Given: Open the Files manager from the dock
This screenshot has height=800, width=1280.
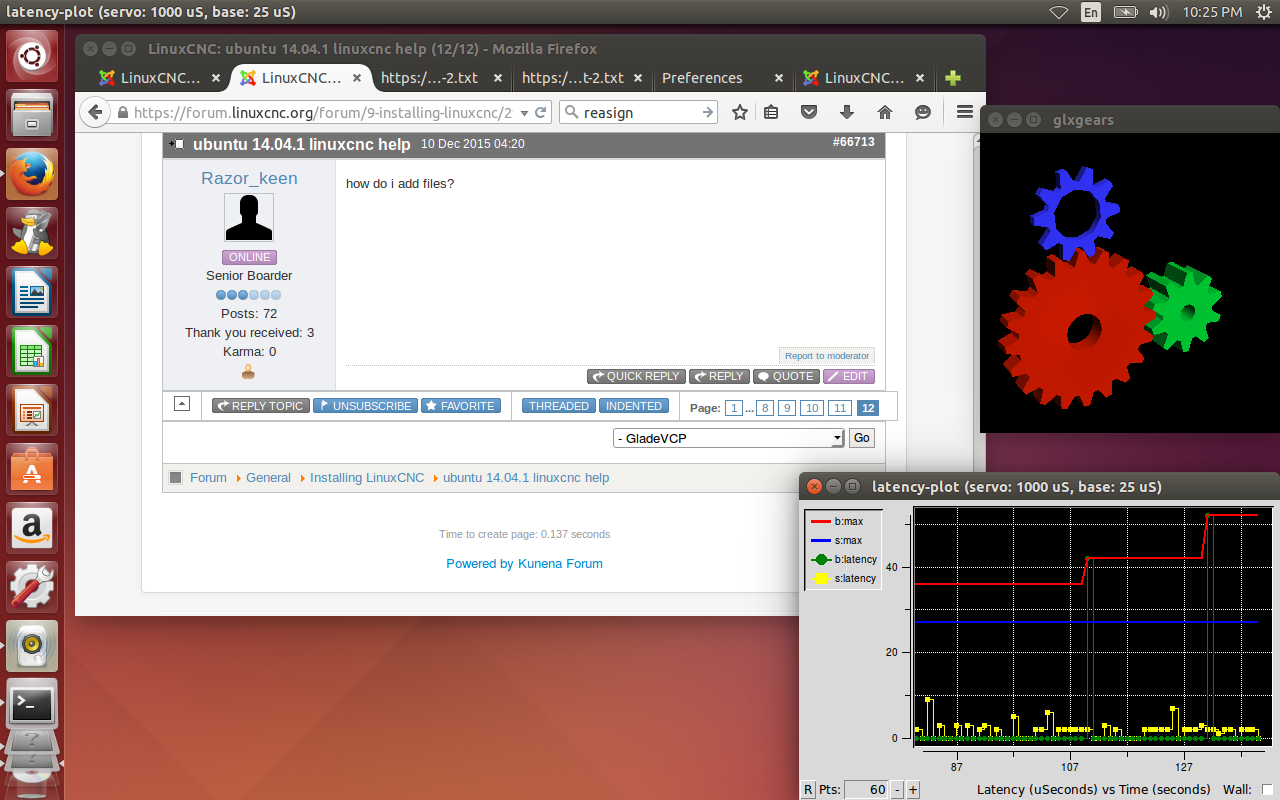Looking at the screenshot, I should click(x=32, y=115).
